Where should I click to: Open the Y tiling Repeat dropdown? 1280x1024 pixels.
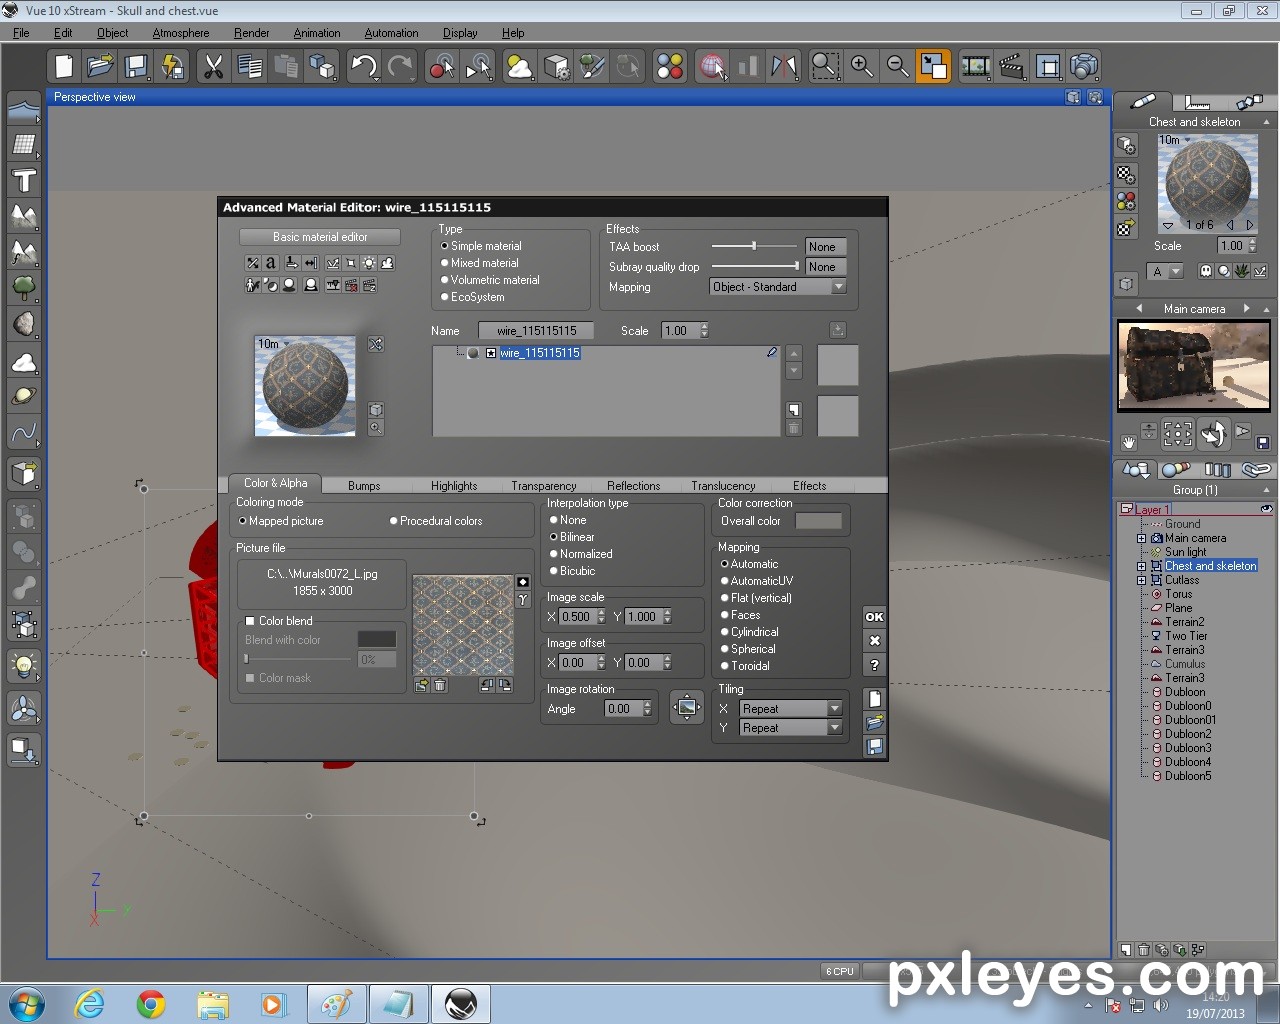(791, 728)
